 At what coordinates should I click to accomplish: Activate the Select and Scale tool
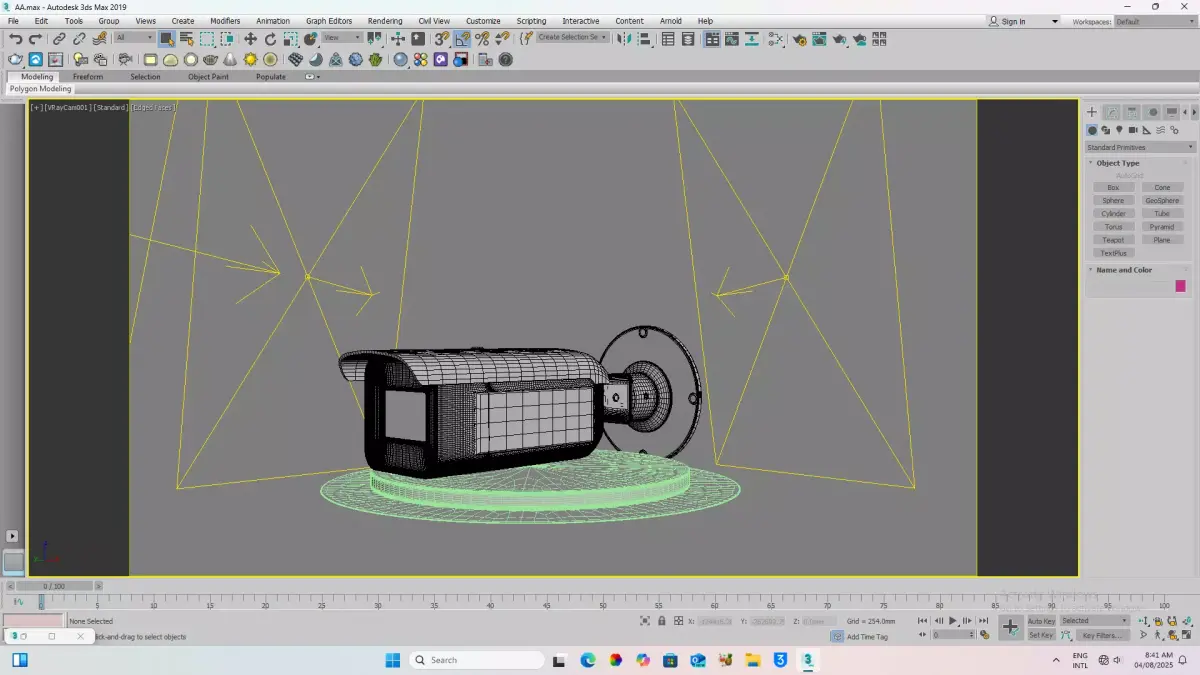[290, 39]
